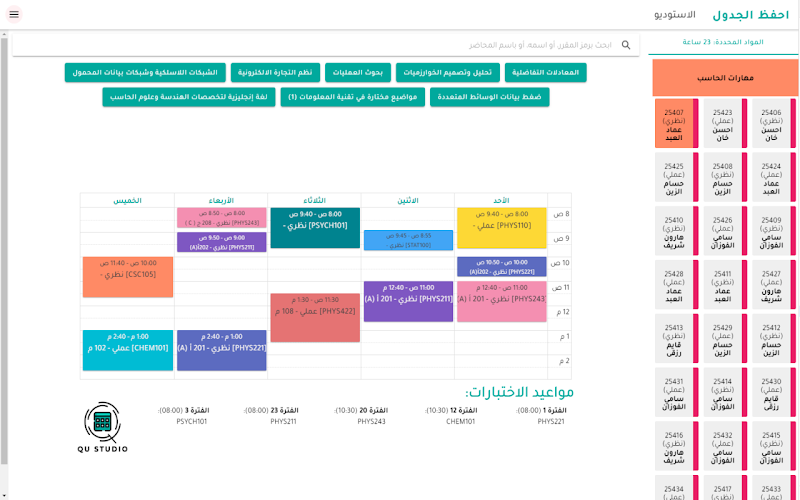Select section card 25414 سامي الفوزان
This screenshot has width=800, height=500.
[x=725, y=393]
